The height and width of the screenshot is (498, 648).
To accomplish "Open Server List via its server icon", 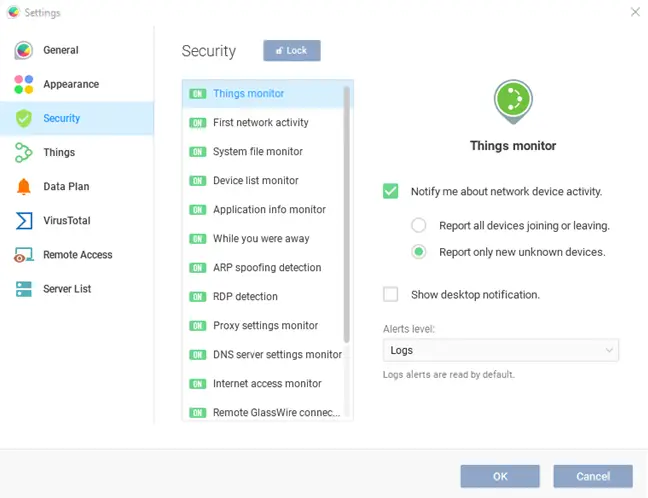I will 24,289.
